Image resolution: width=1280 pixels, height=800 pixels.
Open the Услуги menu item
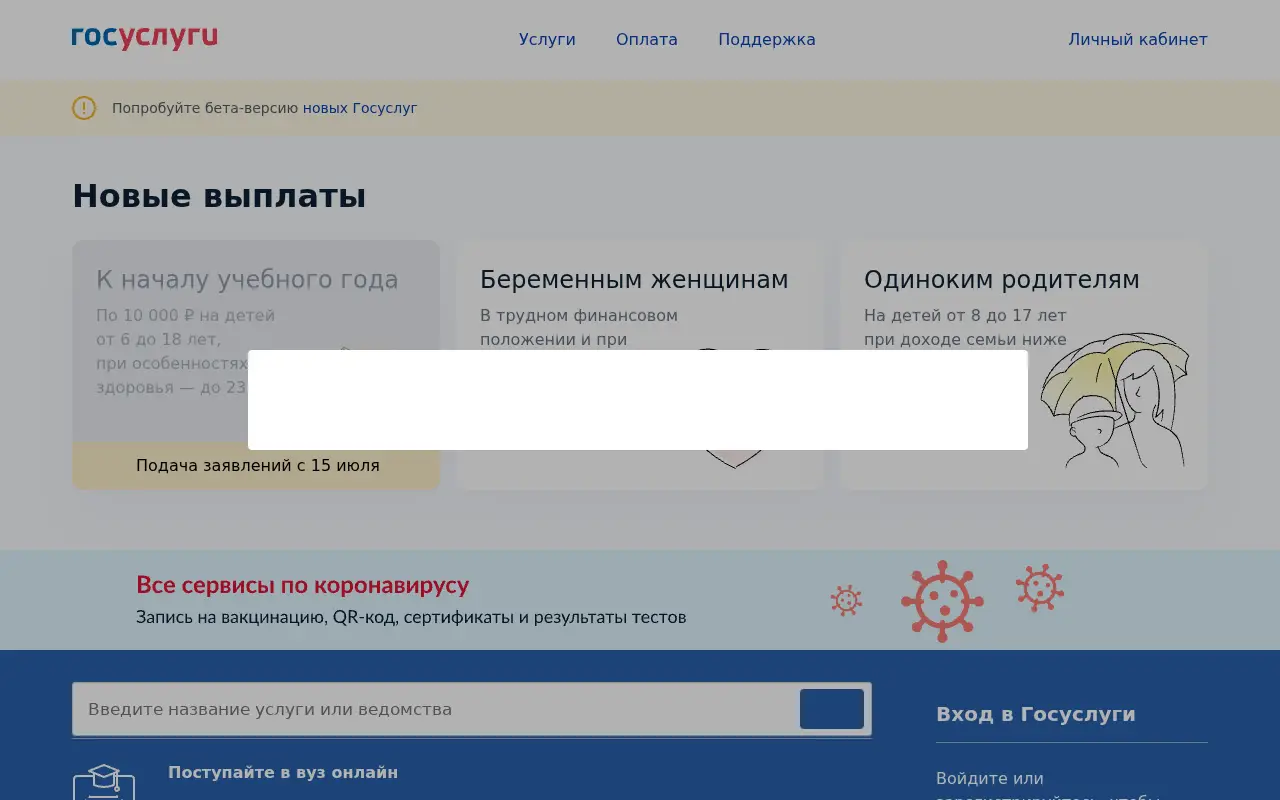point(547,40)
